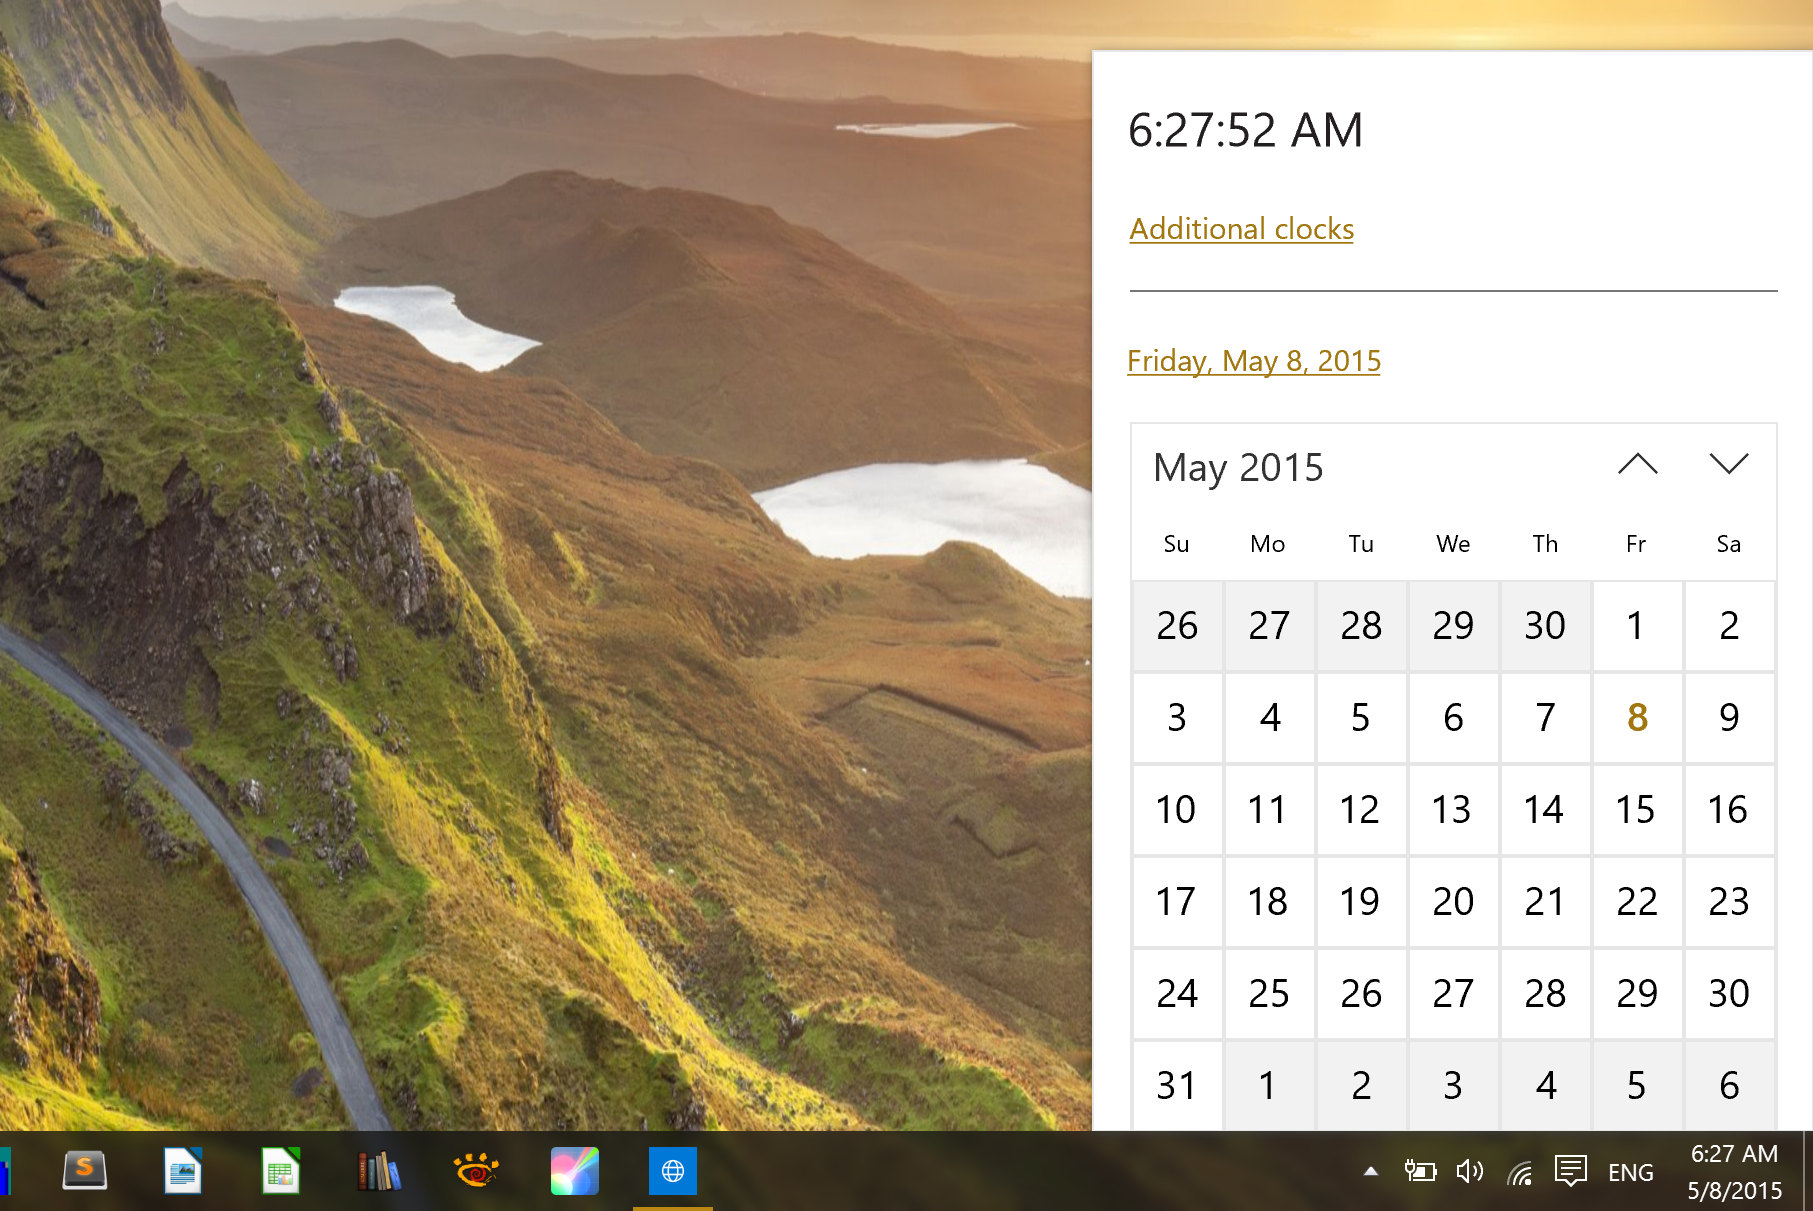Check the battery power status icon
The image size is (1813, 1211).
(x=1421, y=1170)
